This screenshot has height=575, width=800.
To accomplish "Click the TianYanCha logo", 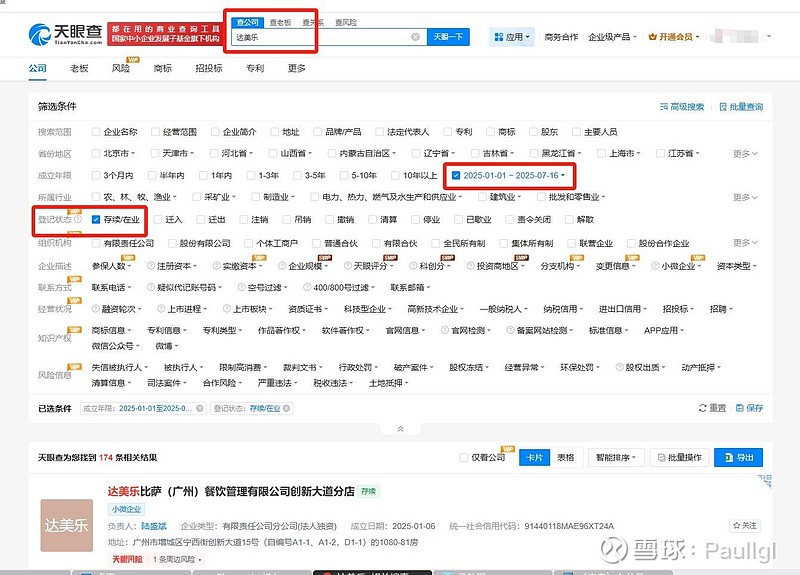I will 65,34.
